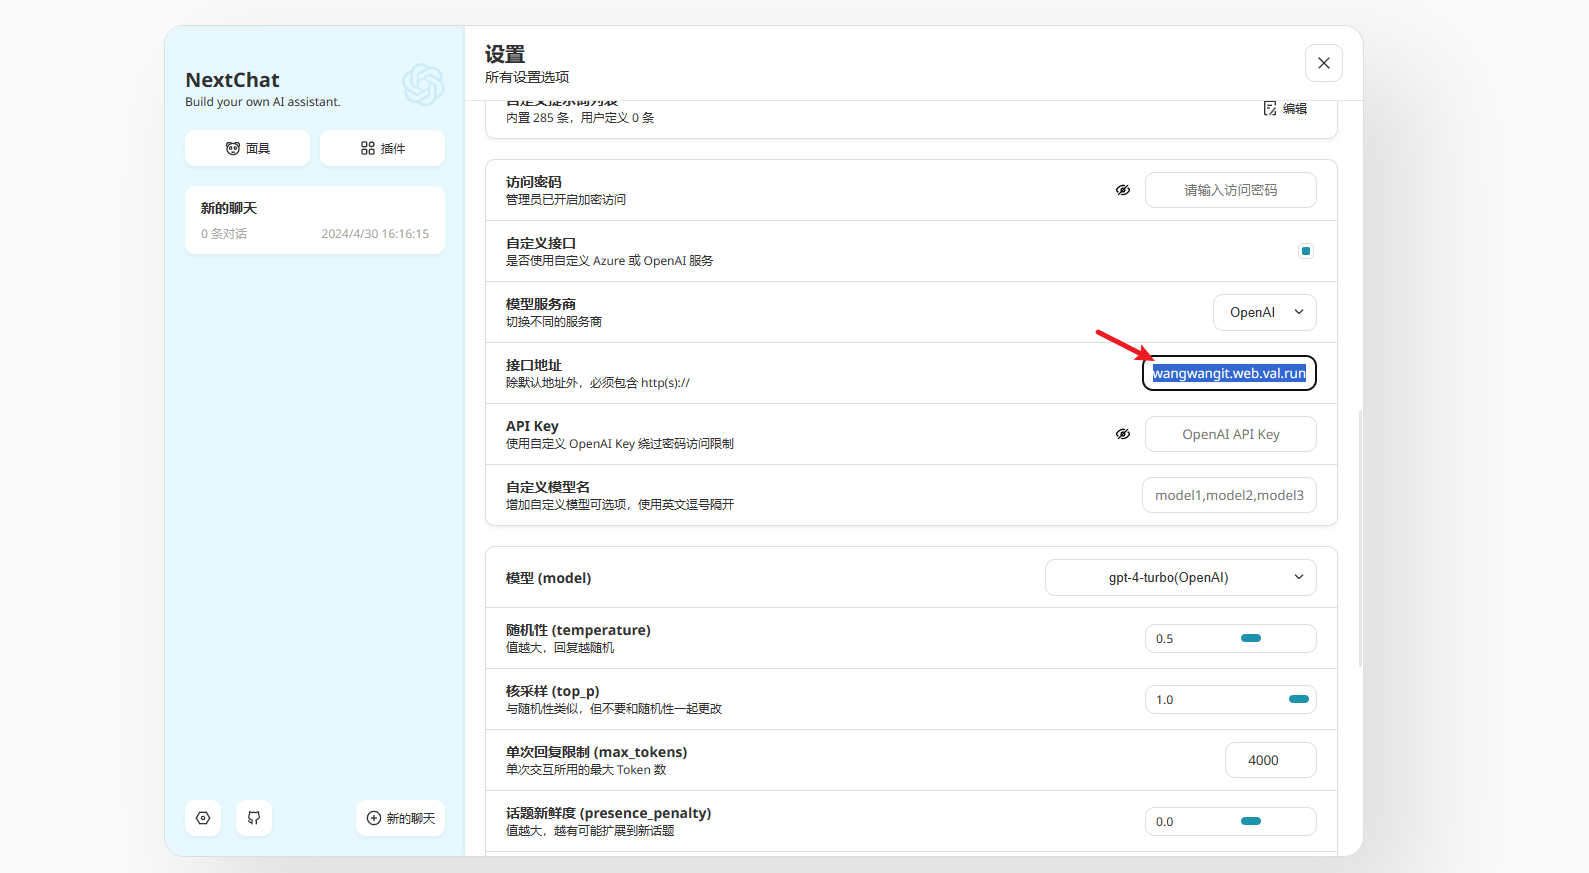1589x873 pixels.
Task: Adjust the top_p slider
Action: (x=1299, y=699)
